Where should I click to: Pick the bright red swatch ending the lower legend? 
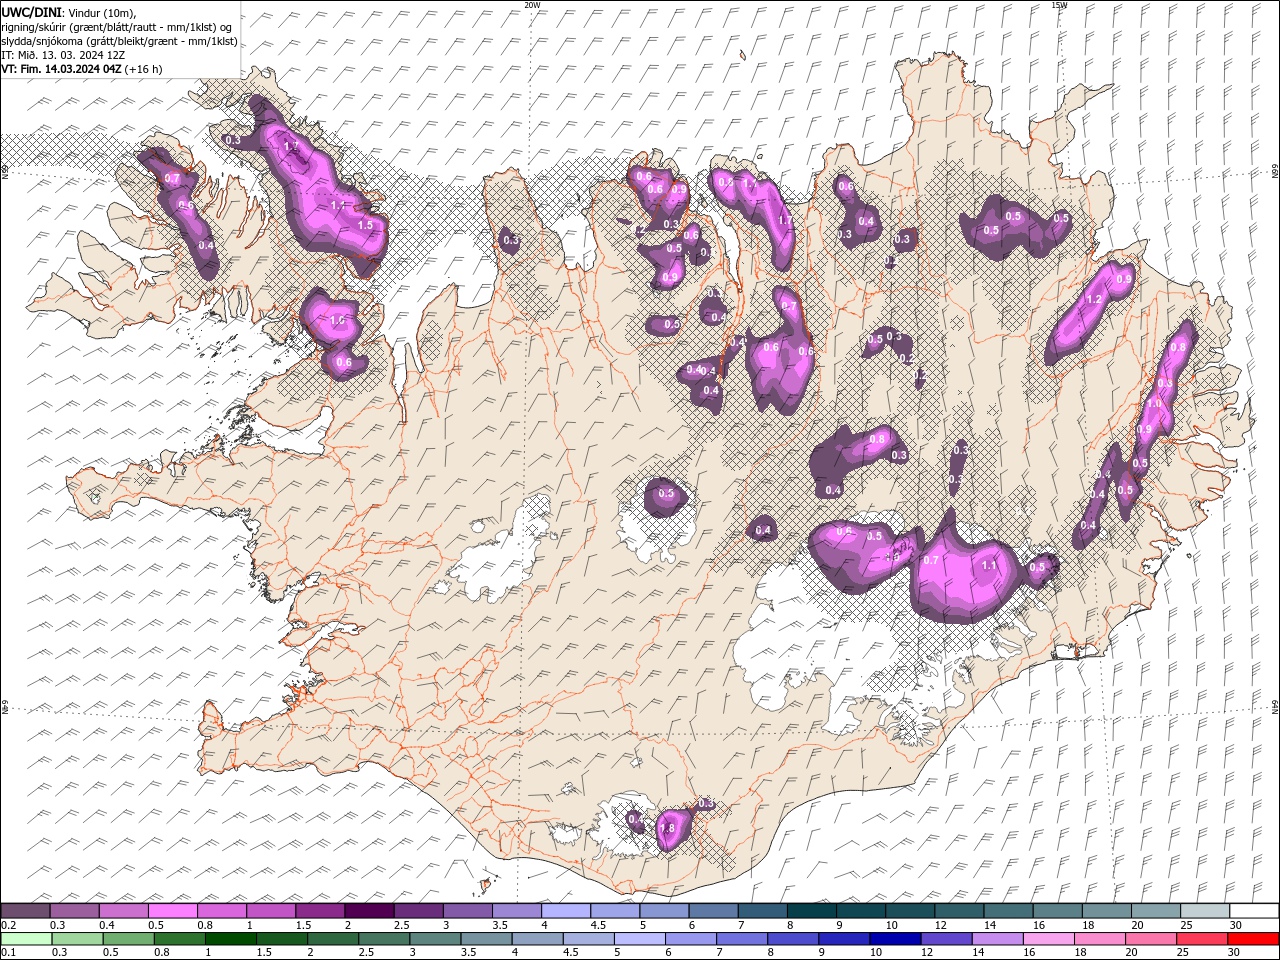(1253, 939)
